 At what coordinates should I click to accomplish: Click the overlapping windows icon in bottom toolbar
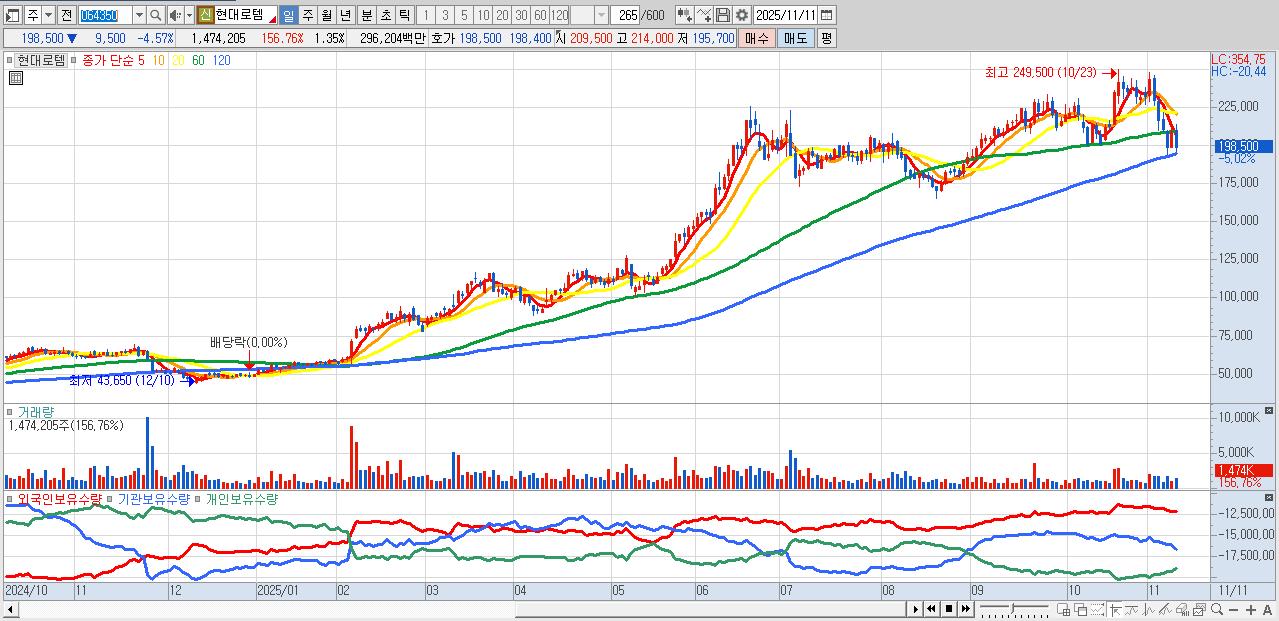pyautogui.click(x=1081, y=609)
